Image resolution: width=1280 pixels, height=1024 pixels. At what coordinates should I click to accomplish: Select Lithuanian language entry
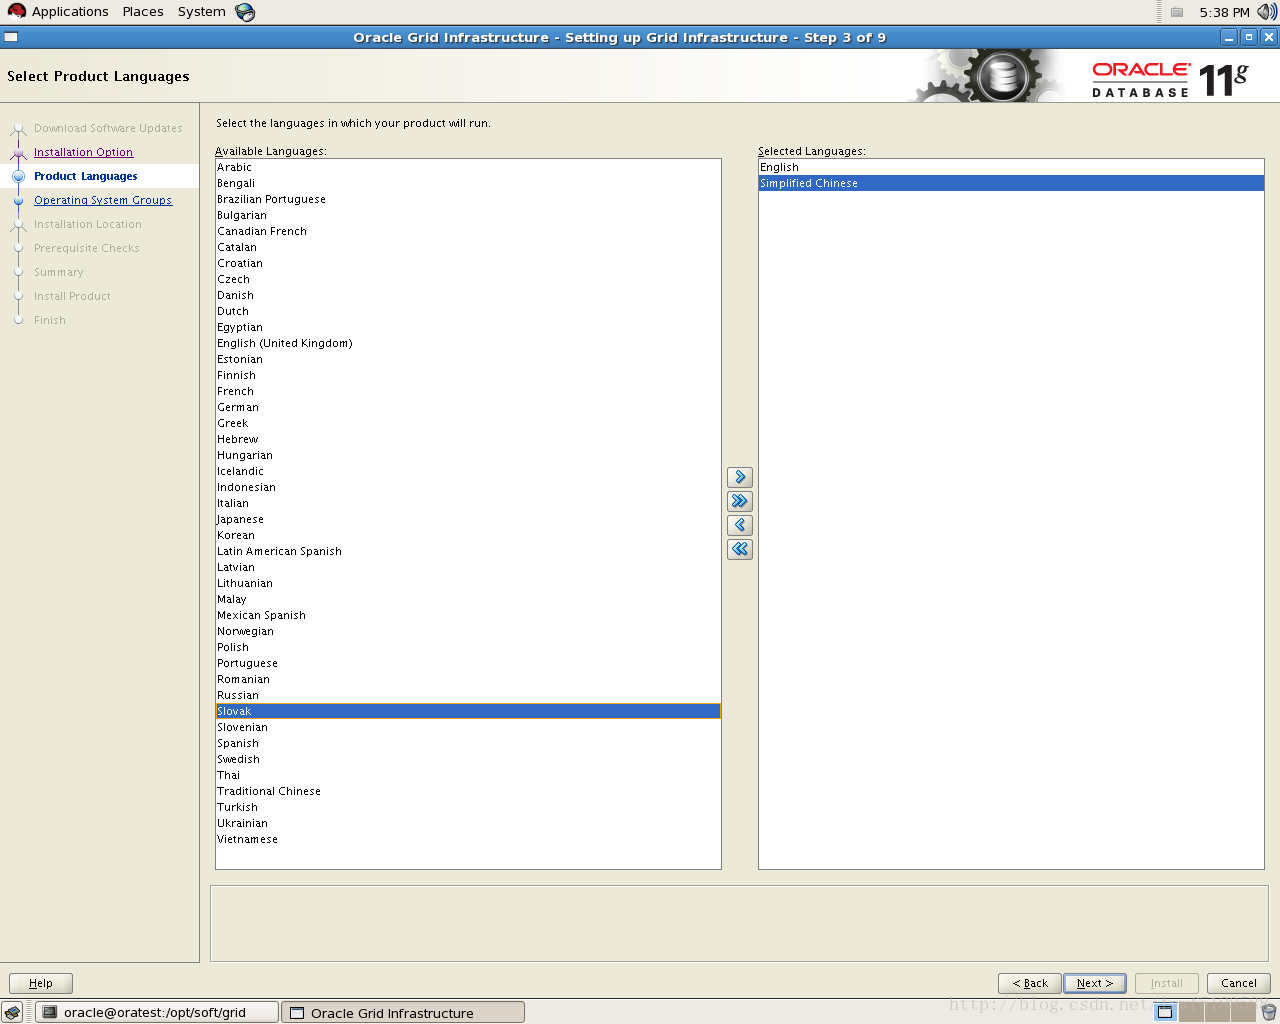[x=468, y=583]
